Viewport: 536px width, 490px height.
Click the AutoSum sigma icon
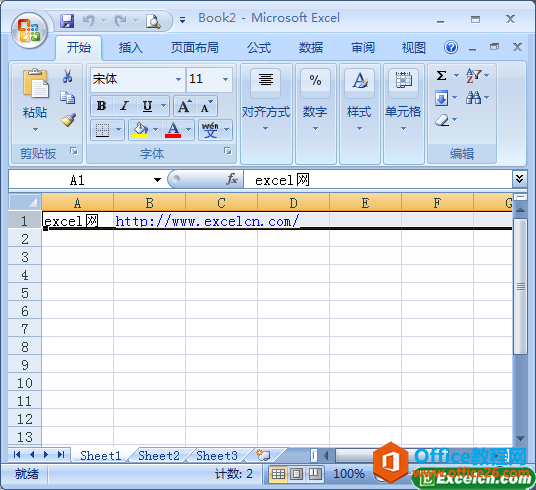pyautogui.click(x=442, y=76)
